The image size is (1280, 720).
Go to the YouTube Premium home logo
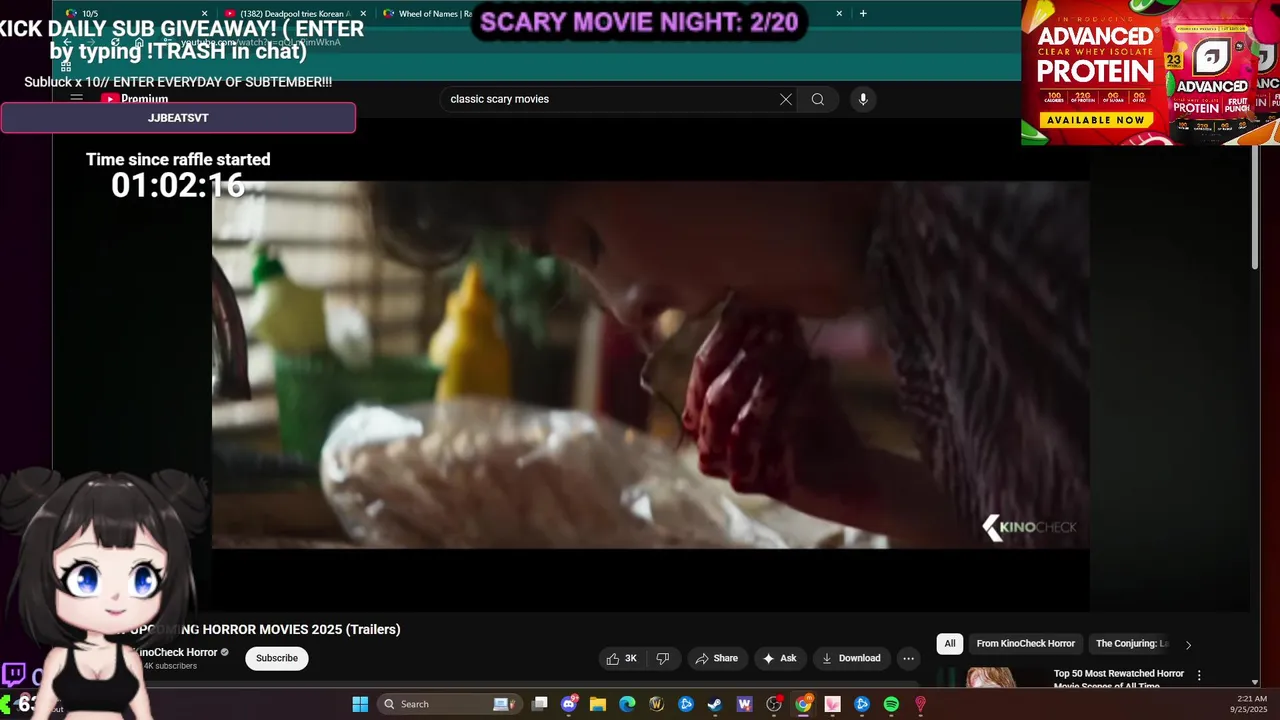point(134,99)
